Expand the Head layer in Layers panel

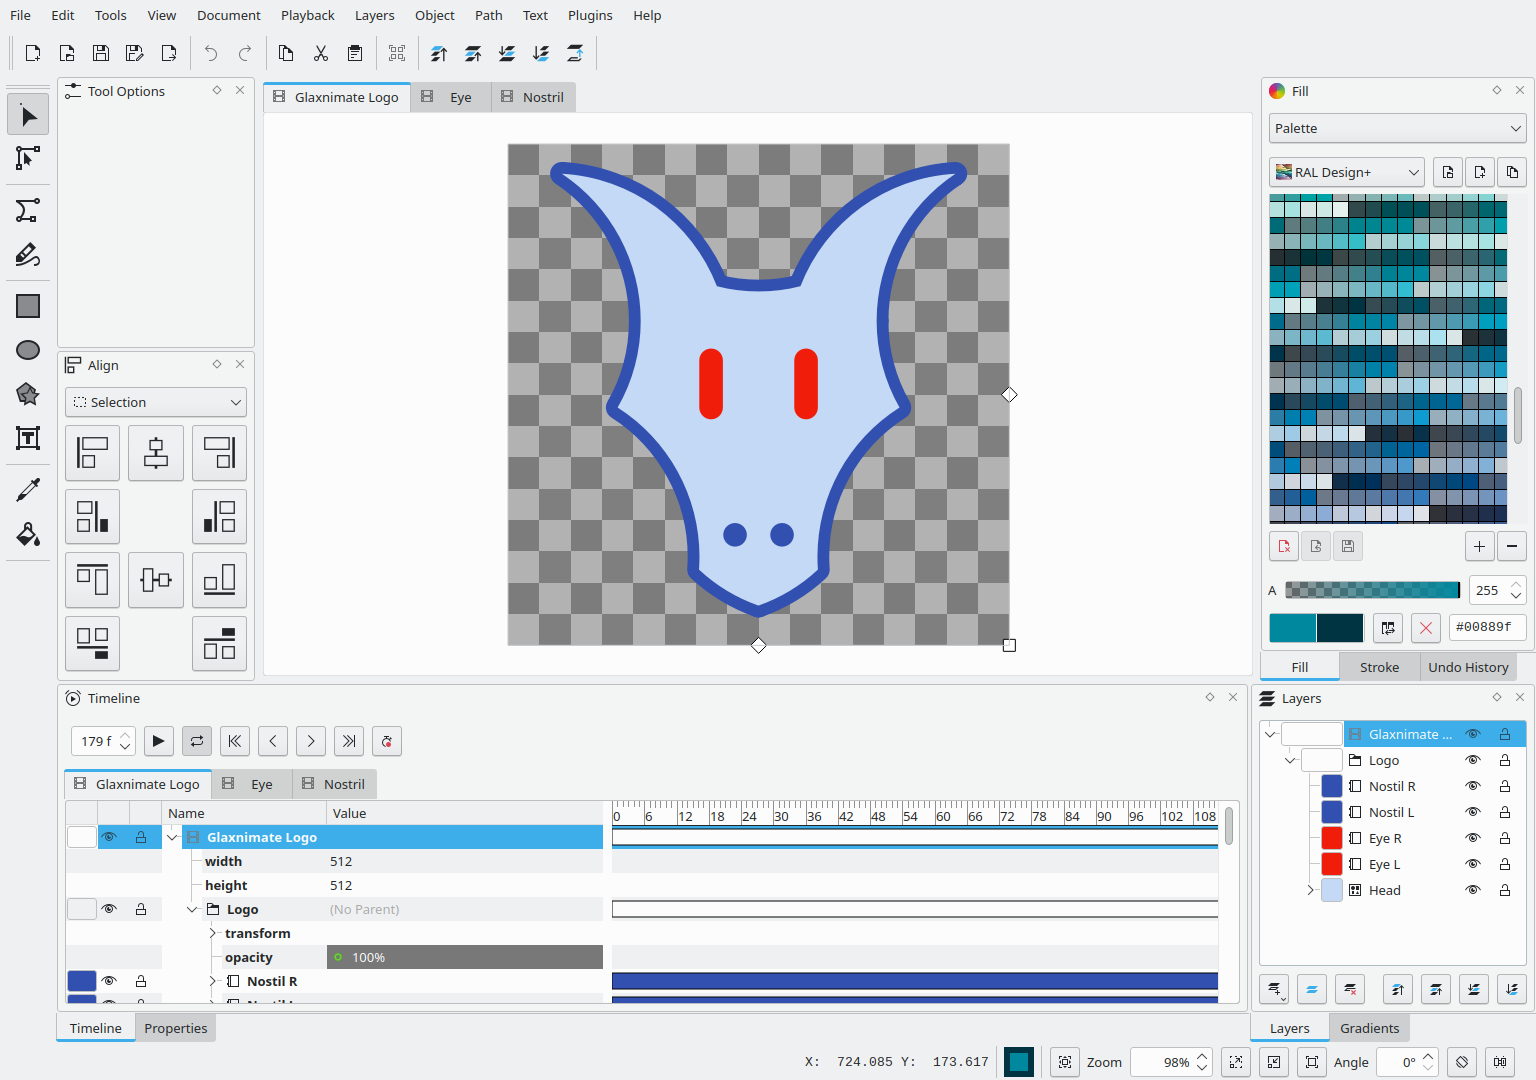[x=1311, y=890]
